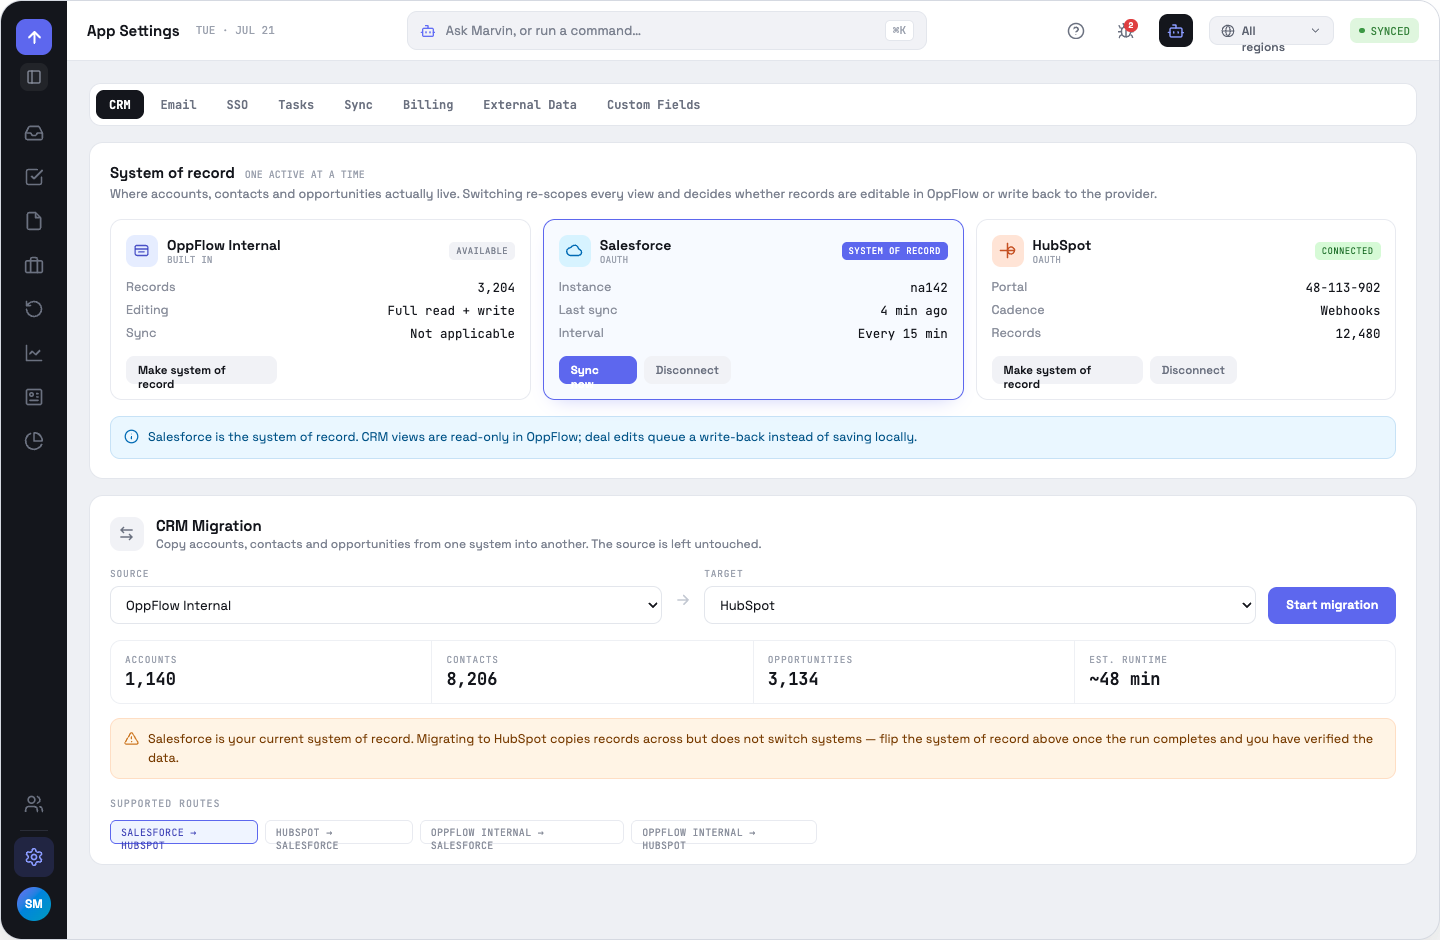Disconnect the HubSpot integration
1440x940 pixels.
tap(1193, 370)
